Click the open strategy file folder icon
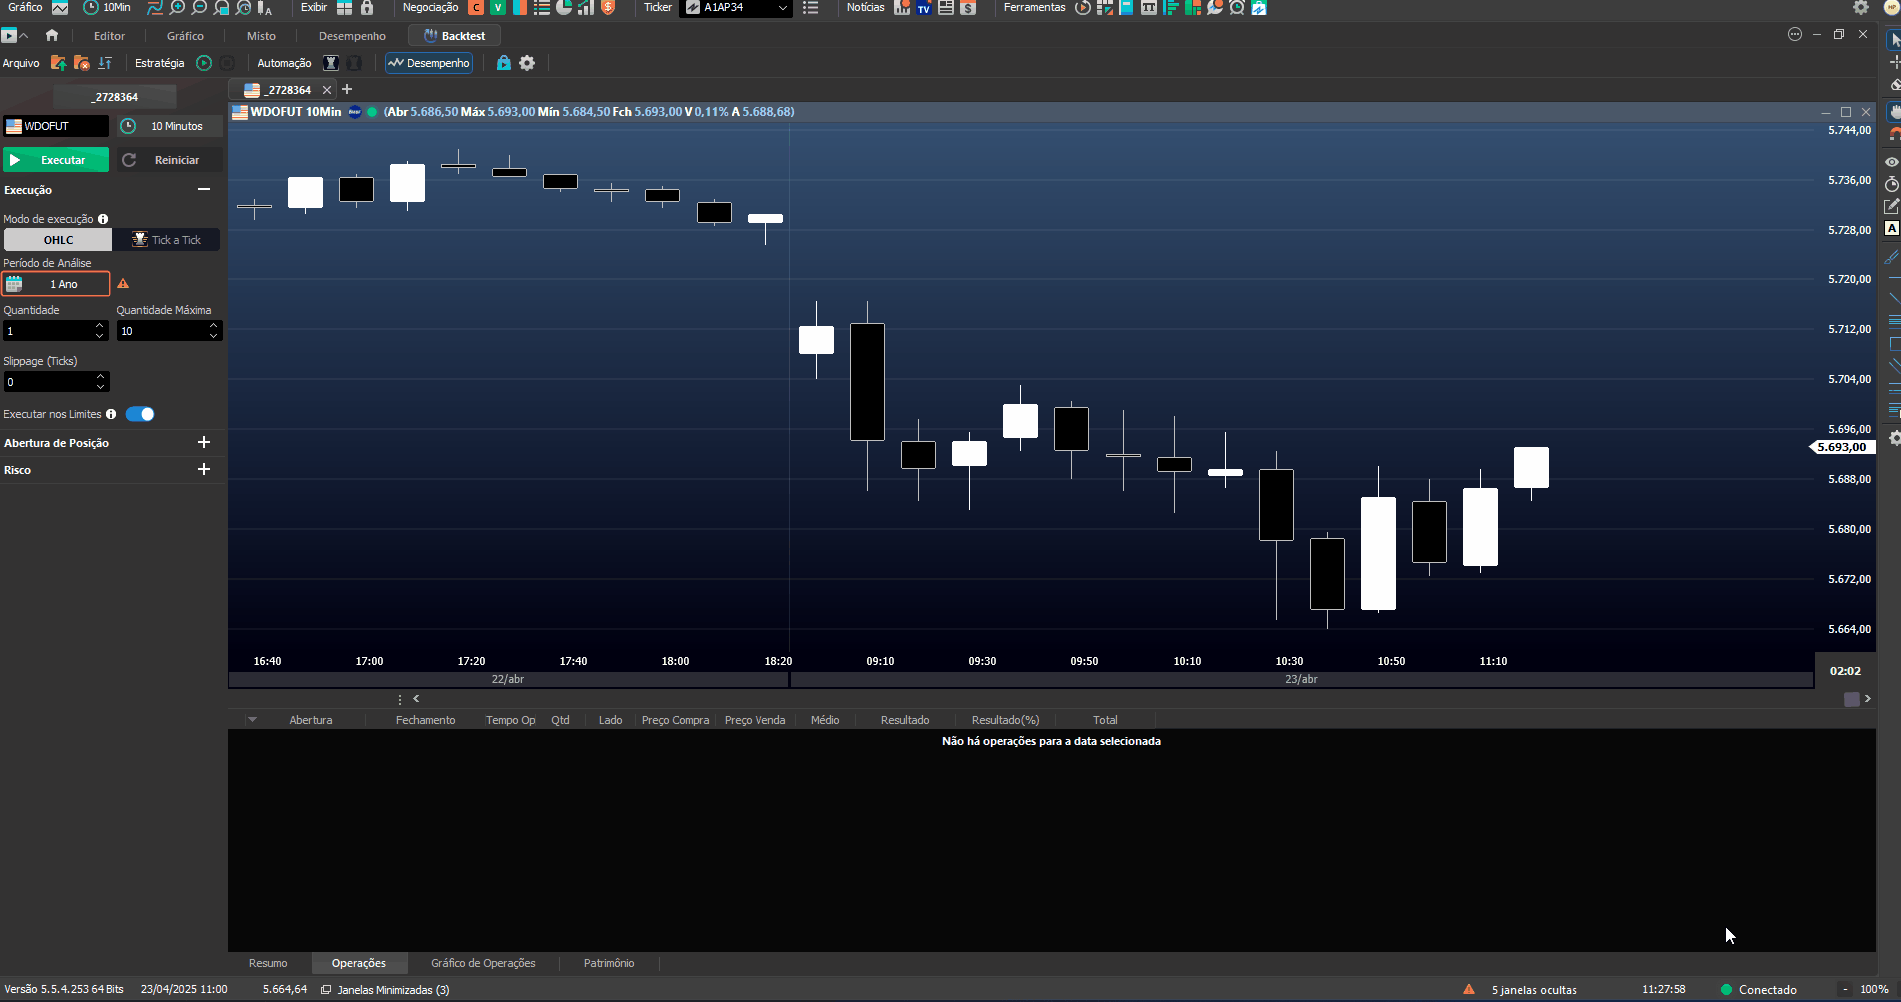Image resolution: width=1901 pixels, height=1002 pixels. pos(58,63)
